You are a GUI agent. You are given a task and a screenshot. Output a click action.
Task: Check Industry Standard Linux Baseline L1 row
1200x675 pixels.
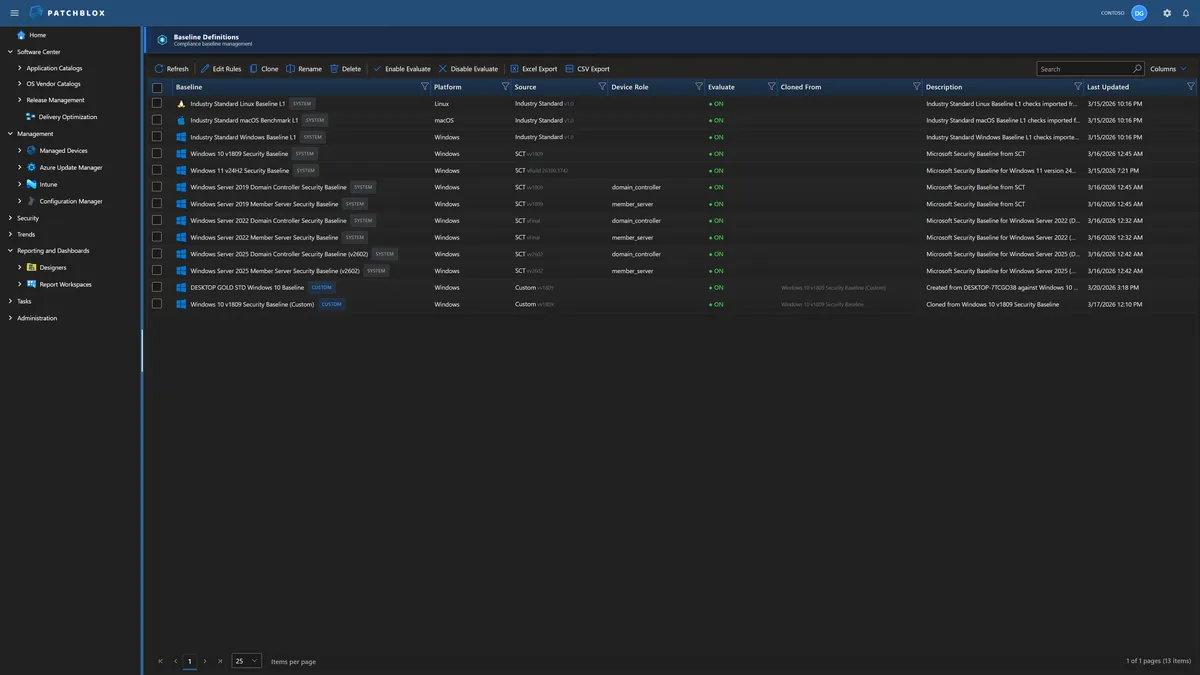tap(157, 104)
